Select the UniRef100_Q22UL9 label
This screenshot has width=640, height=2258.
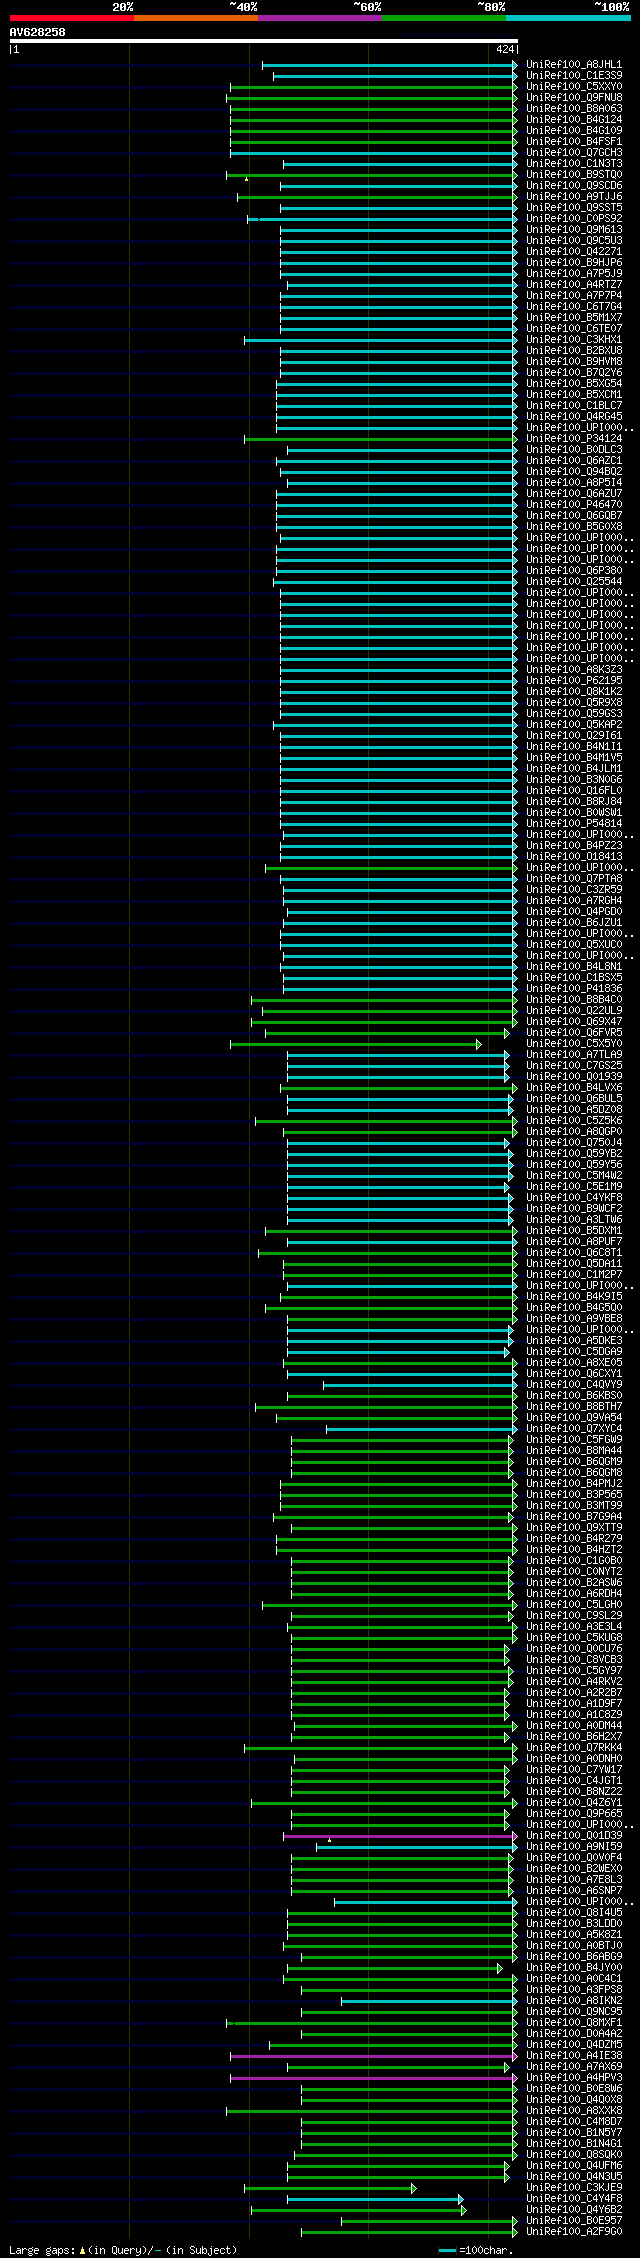574,1010
